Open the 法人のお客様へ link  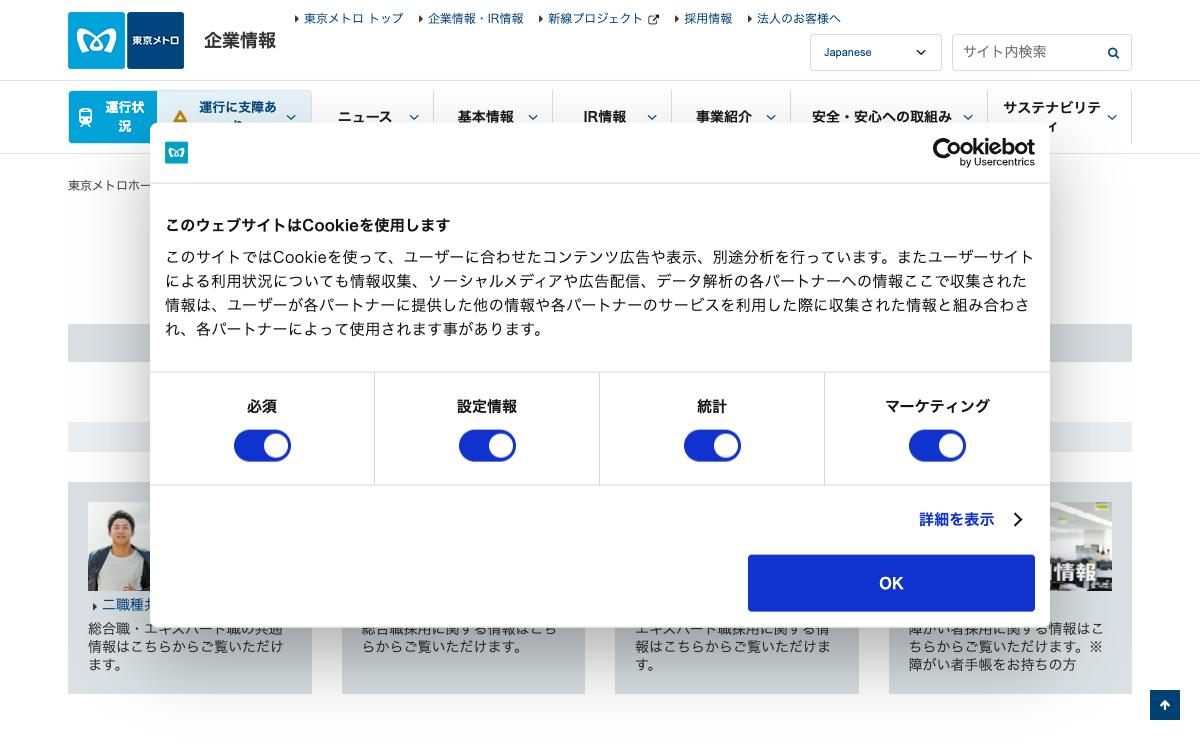point(798,19)
